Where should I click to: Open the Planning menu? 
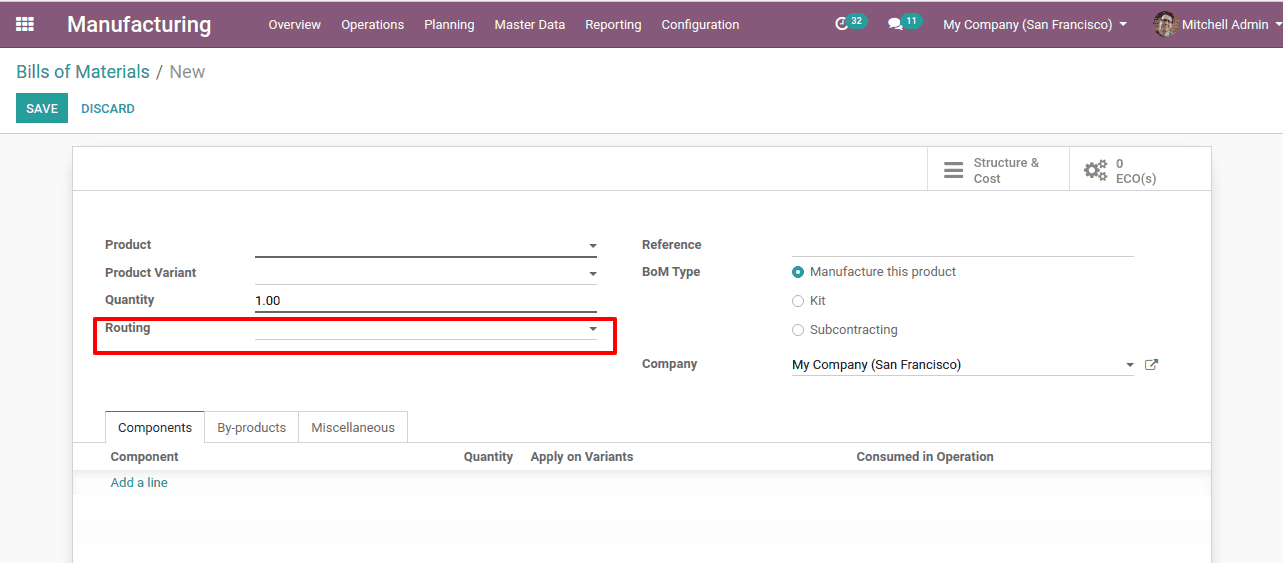tap(449, 24)
